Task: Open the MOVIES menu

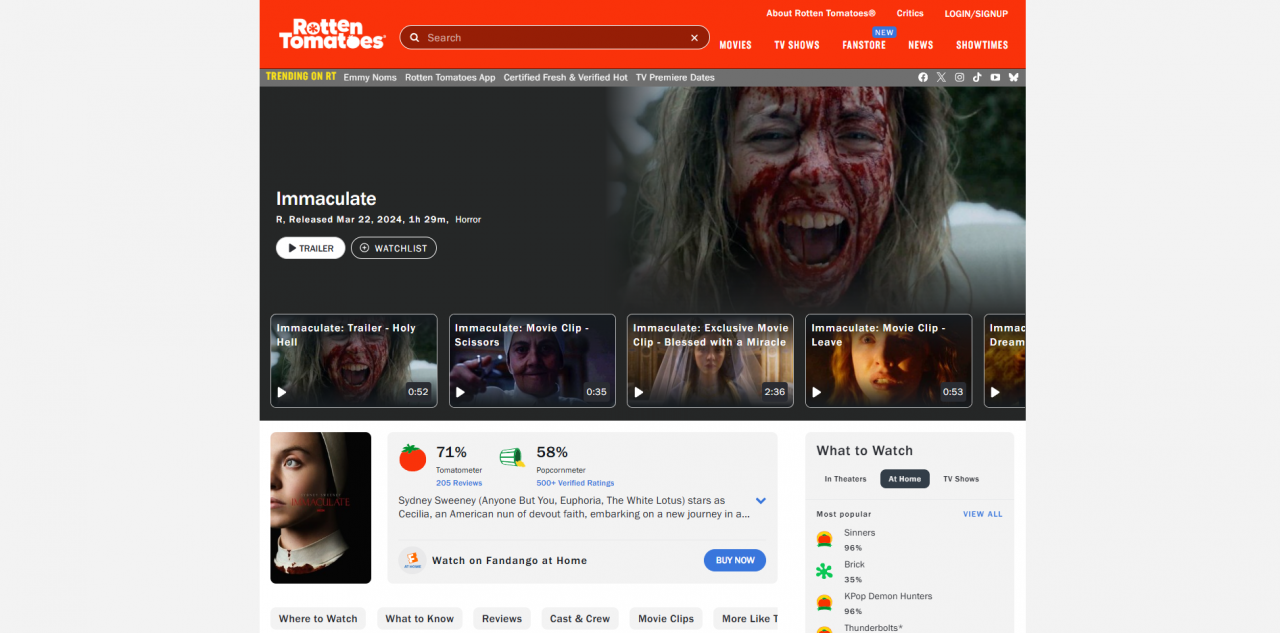Action: point(735,45)
